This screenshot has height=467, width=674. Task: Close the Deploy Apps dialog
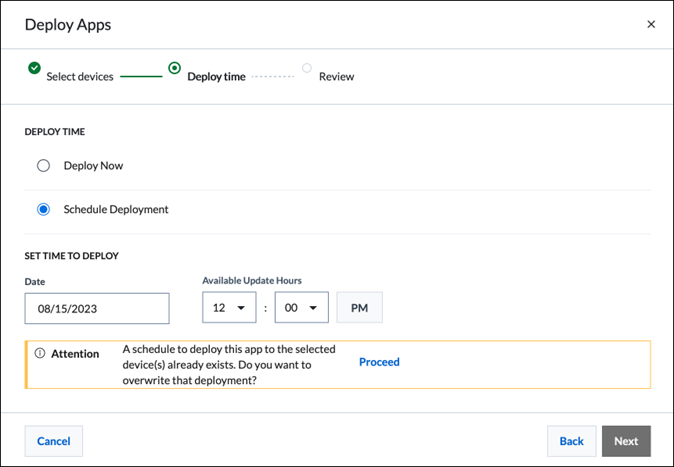point(651,24)
